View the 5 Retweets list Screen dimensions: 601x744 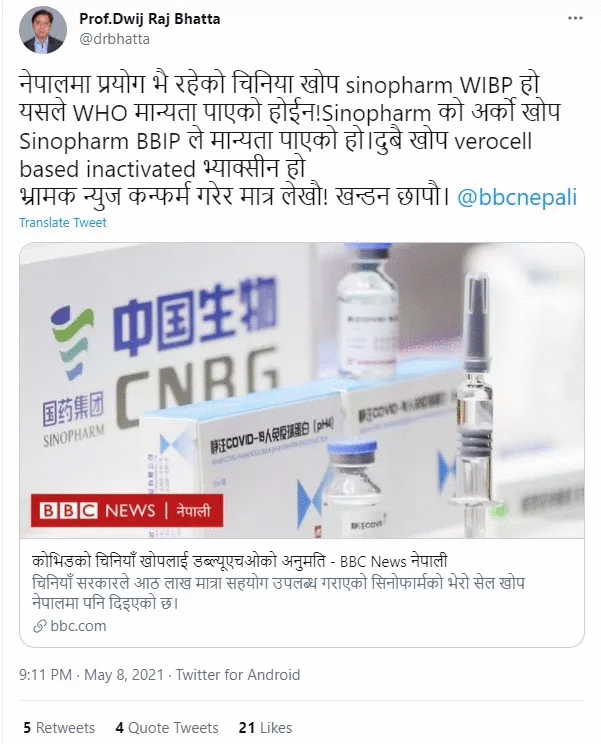(59, 728)
